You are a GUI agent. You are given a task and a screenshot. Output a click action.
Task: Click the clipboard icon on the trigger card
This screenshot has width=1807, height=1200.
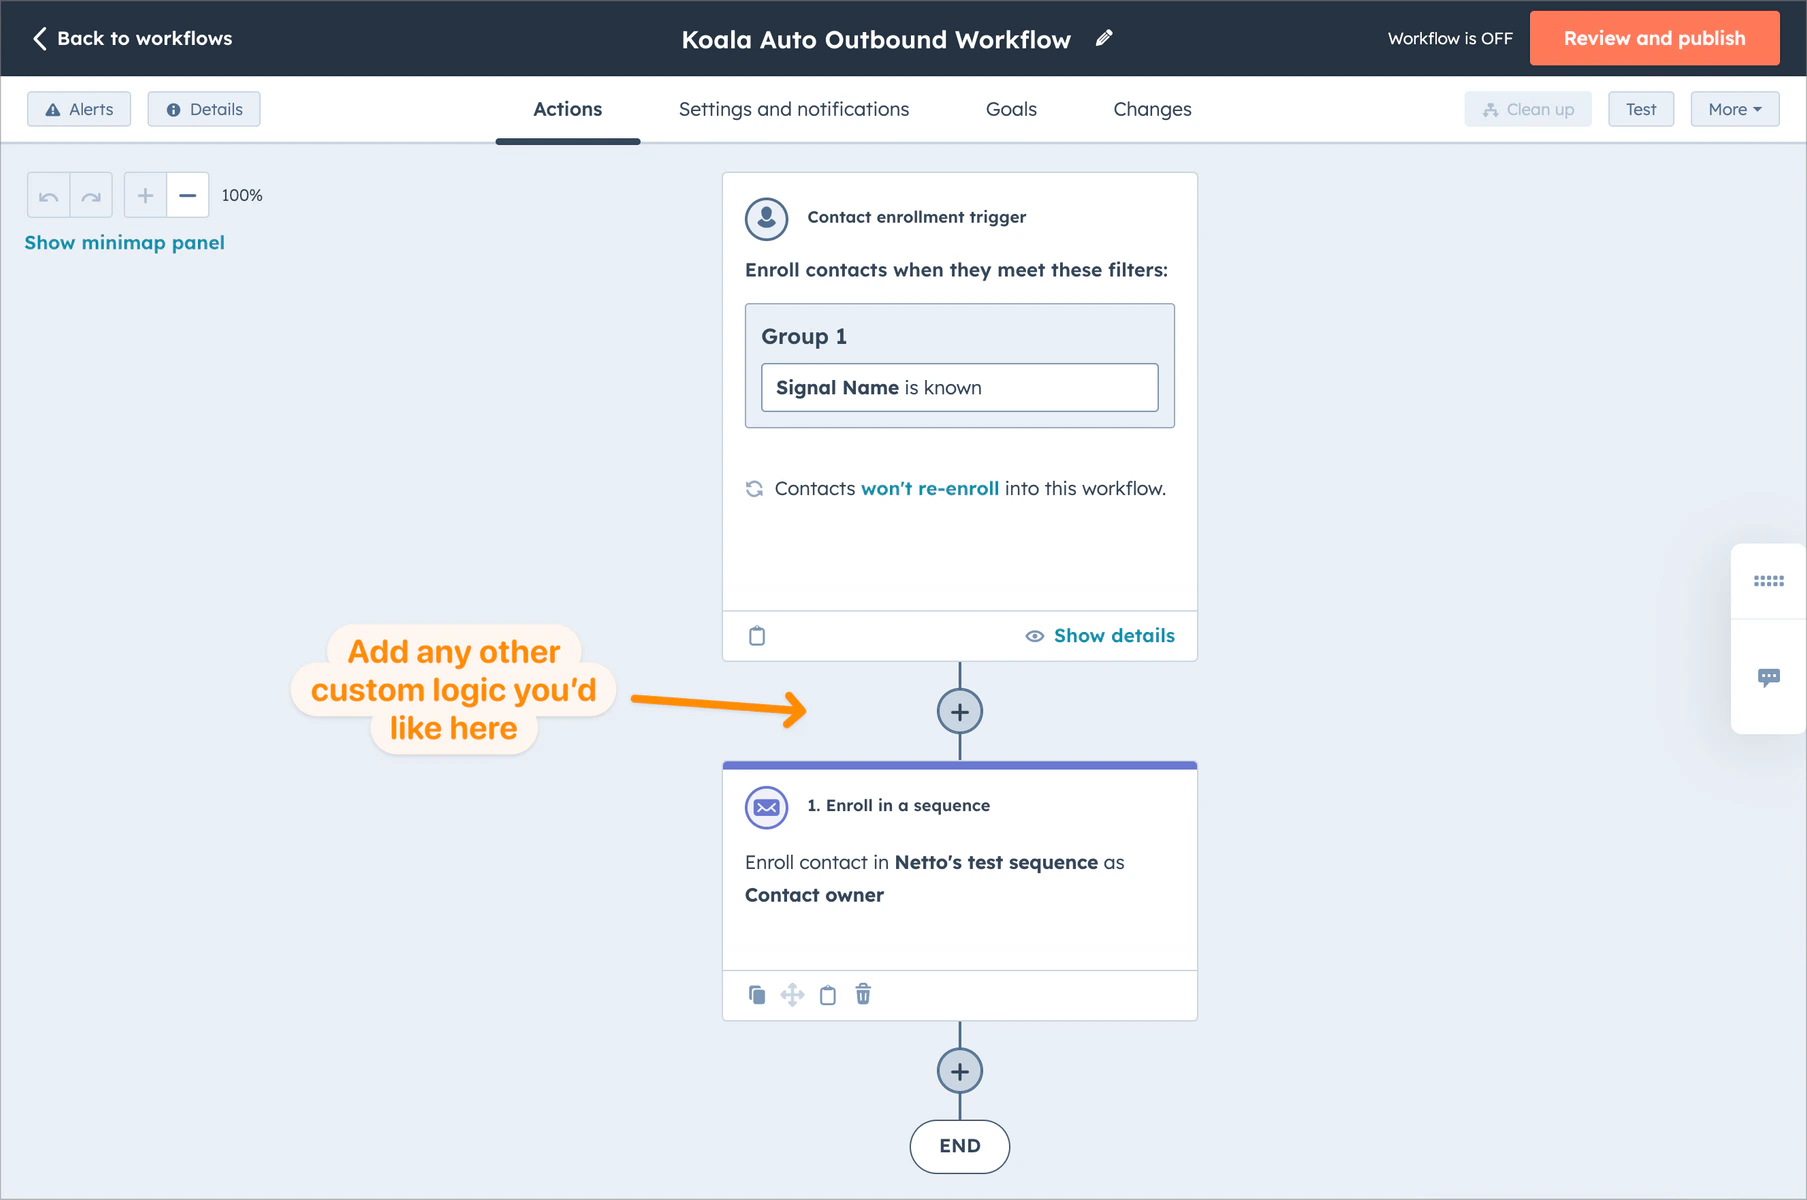[x=757, y=635]
